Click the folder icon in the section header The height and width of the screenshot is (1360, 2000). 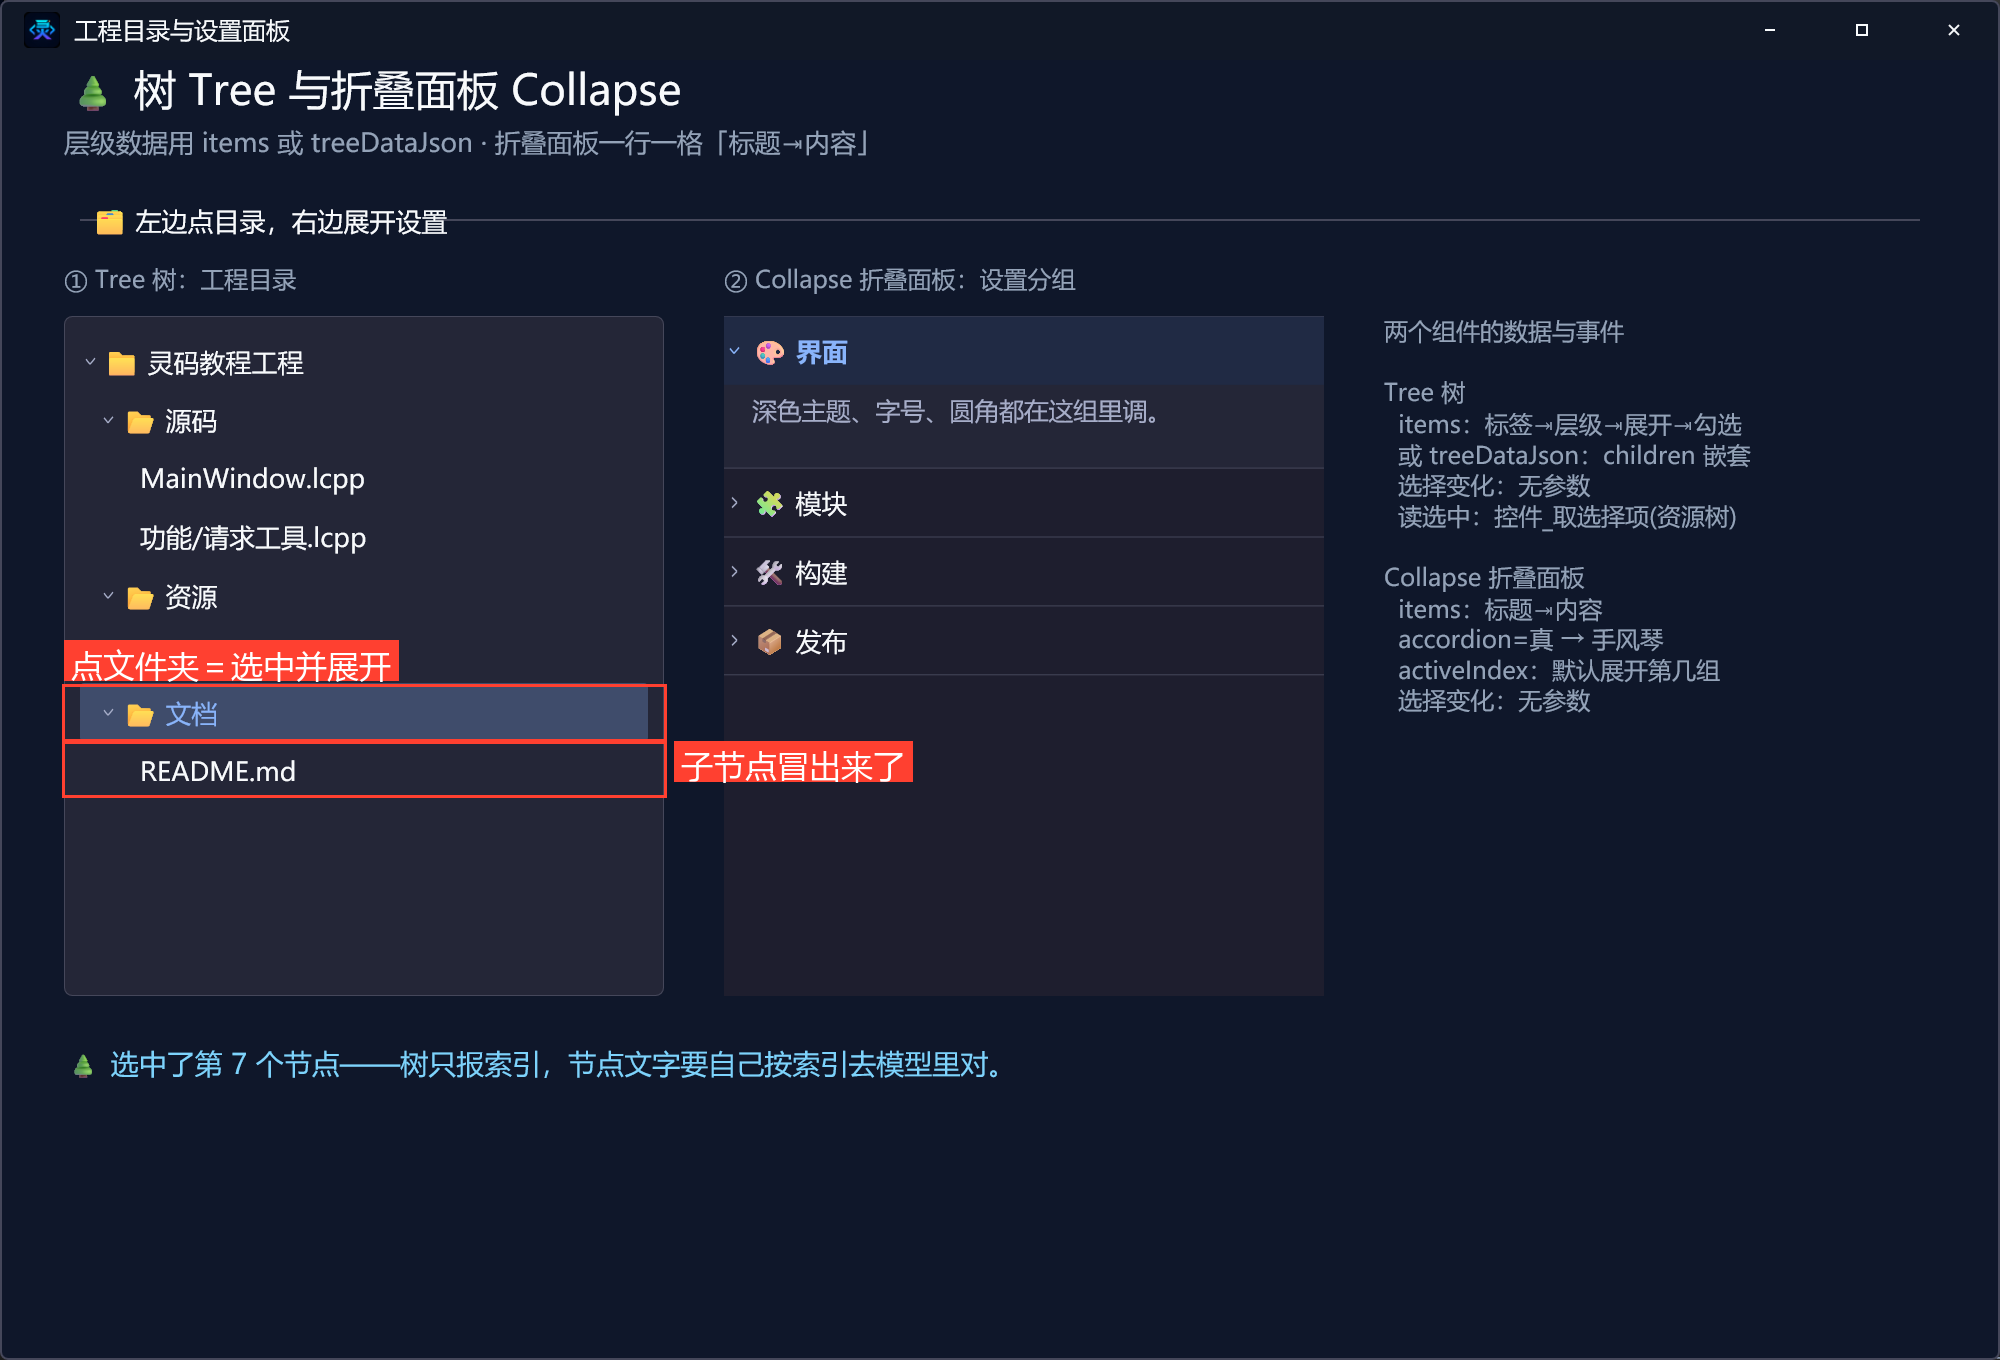pos(110,222)
